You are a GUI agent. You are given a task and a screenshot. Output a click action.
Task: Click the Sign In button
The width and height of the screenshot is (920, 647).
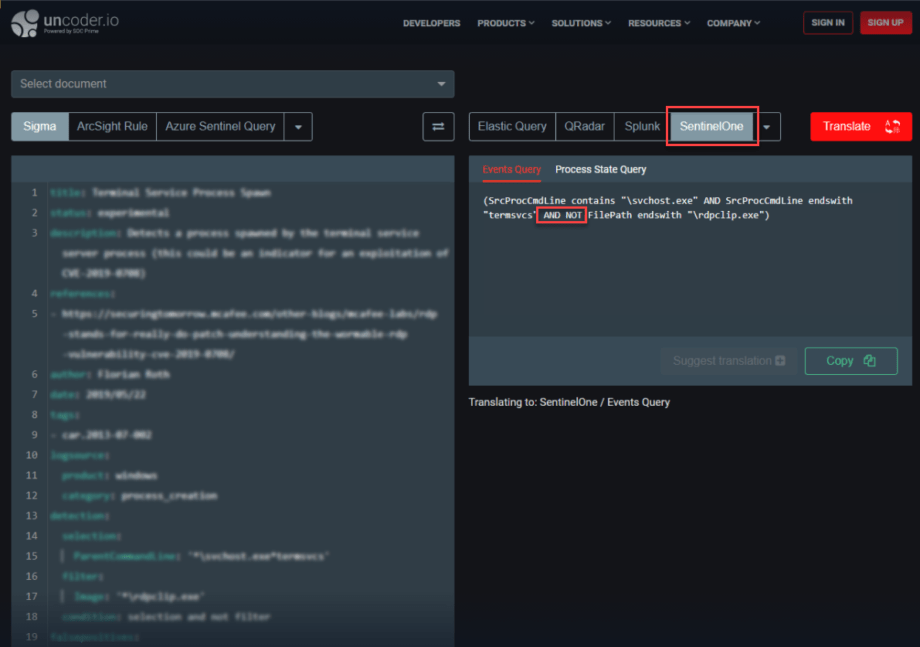coord(828,23)
